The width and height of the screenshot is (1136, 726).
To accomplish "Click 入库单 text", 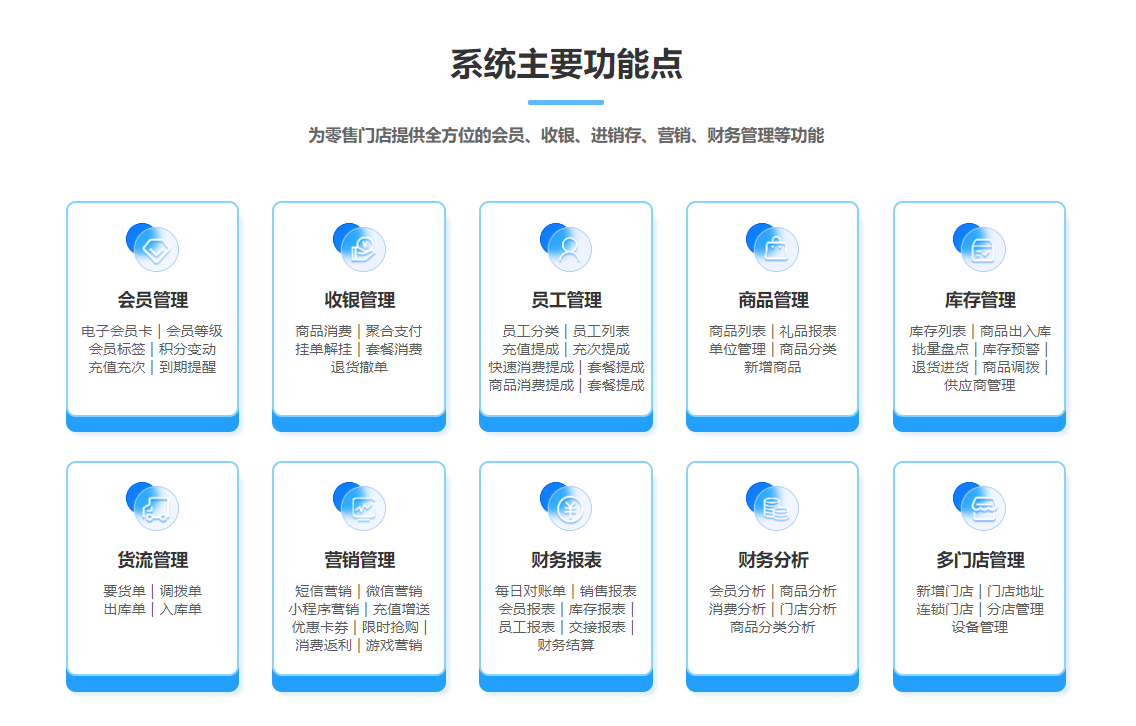I will 180,609.
